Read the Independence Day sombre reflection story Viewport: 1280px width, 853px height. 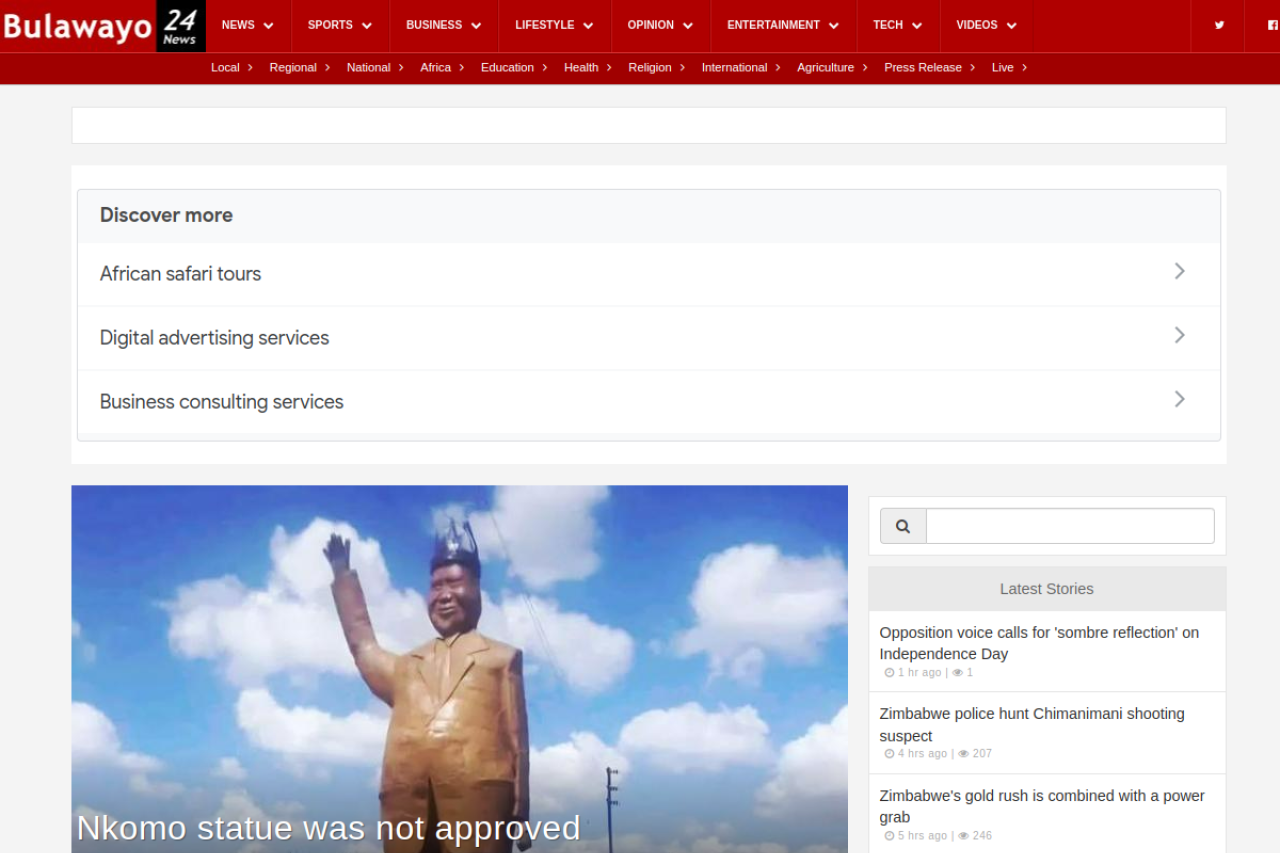coord(1038,643)
